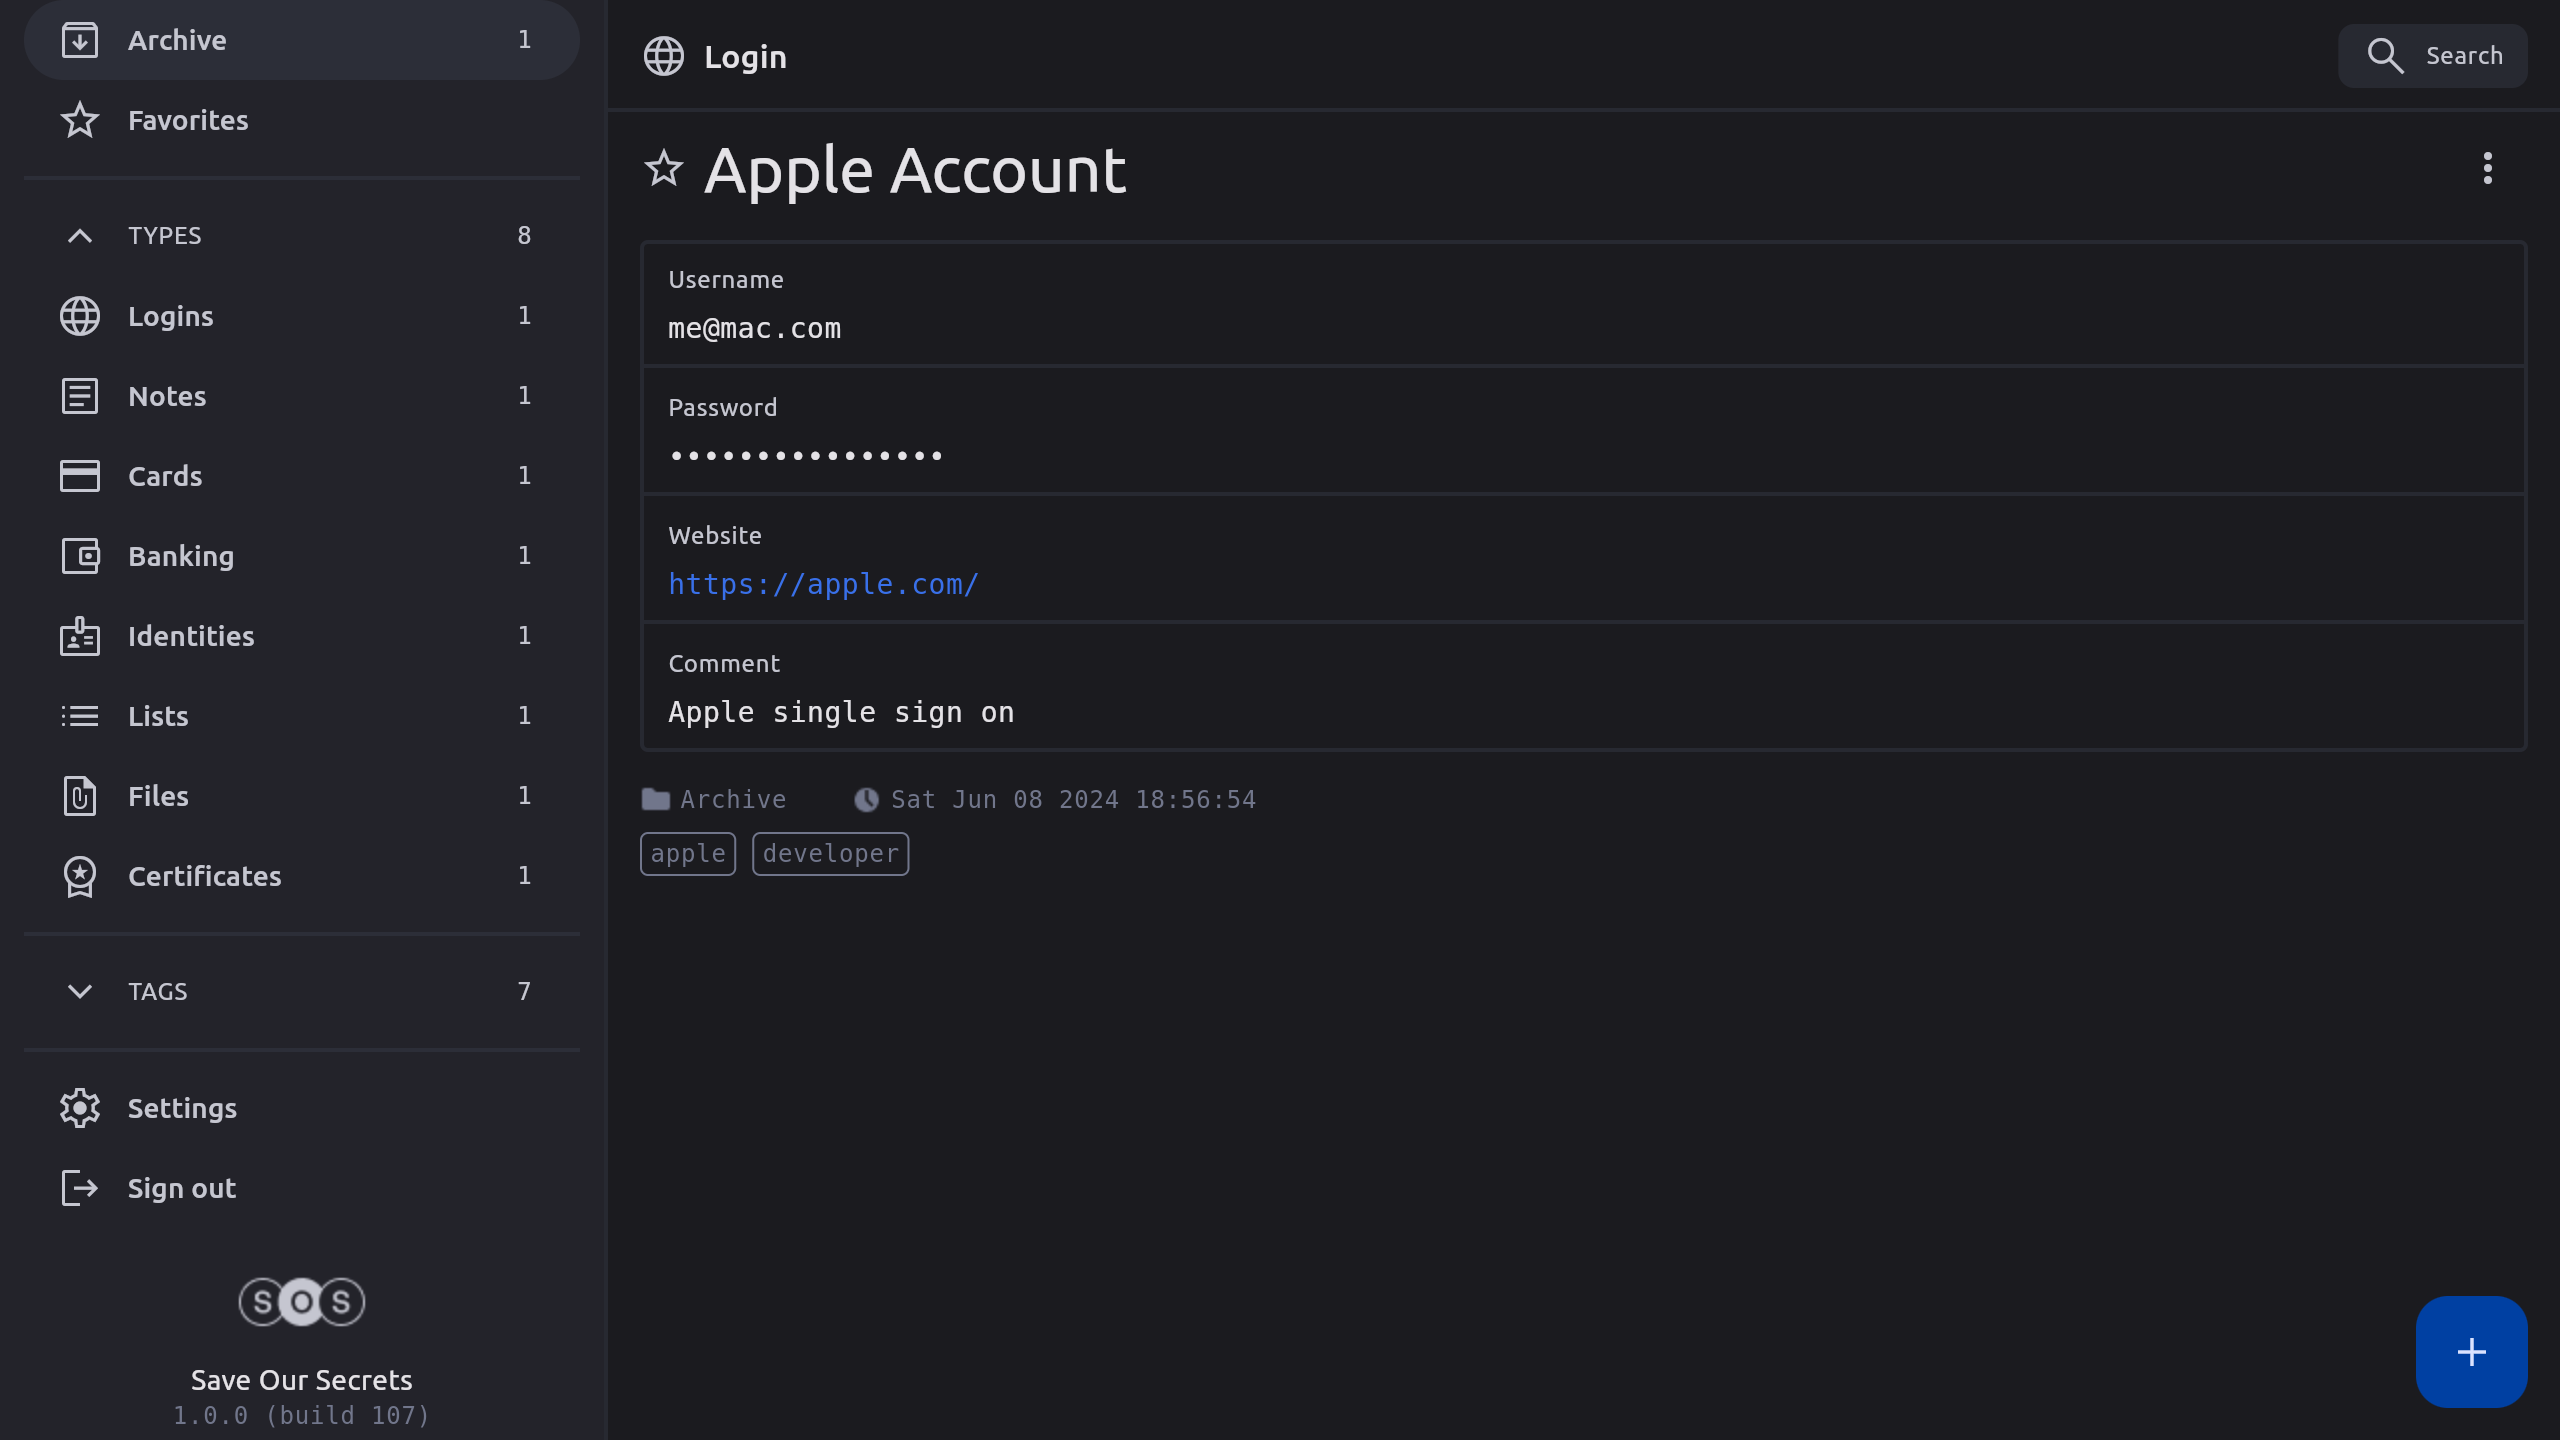This screenshot has height=1440, width=2560.
Task: Click the Archive folder icon in sidebar
Action: coord(80,40)
